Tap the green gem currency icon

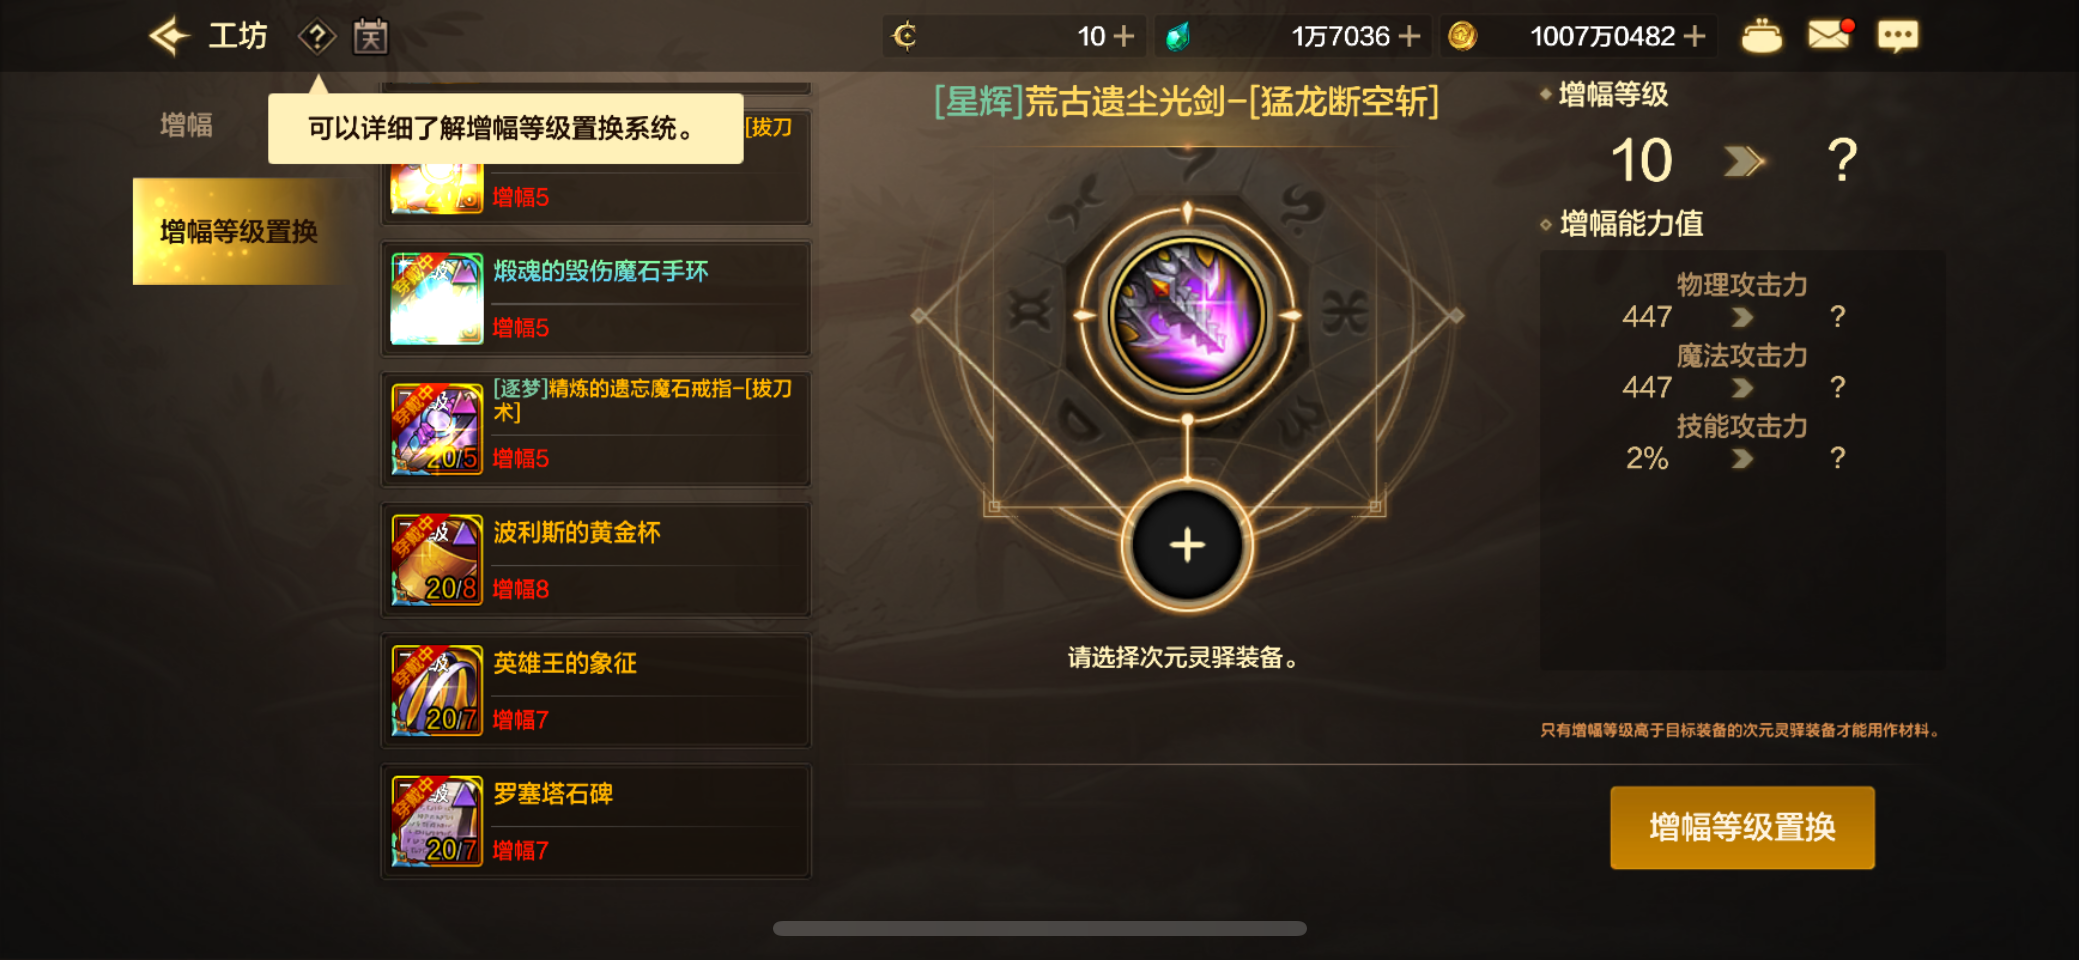[x=1178, y=37]
